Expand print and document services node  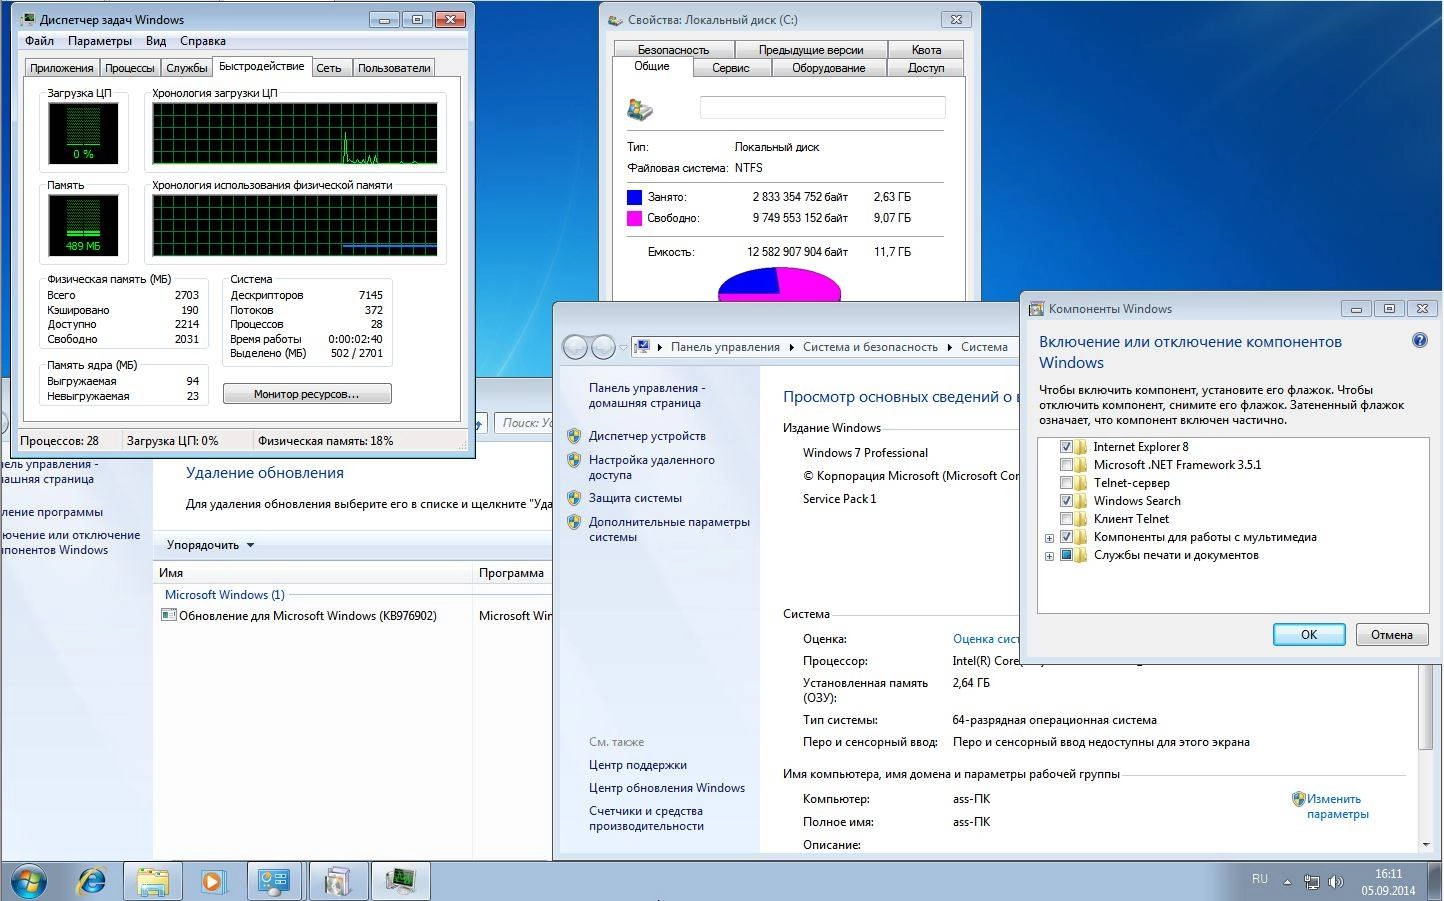1049,556
